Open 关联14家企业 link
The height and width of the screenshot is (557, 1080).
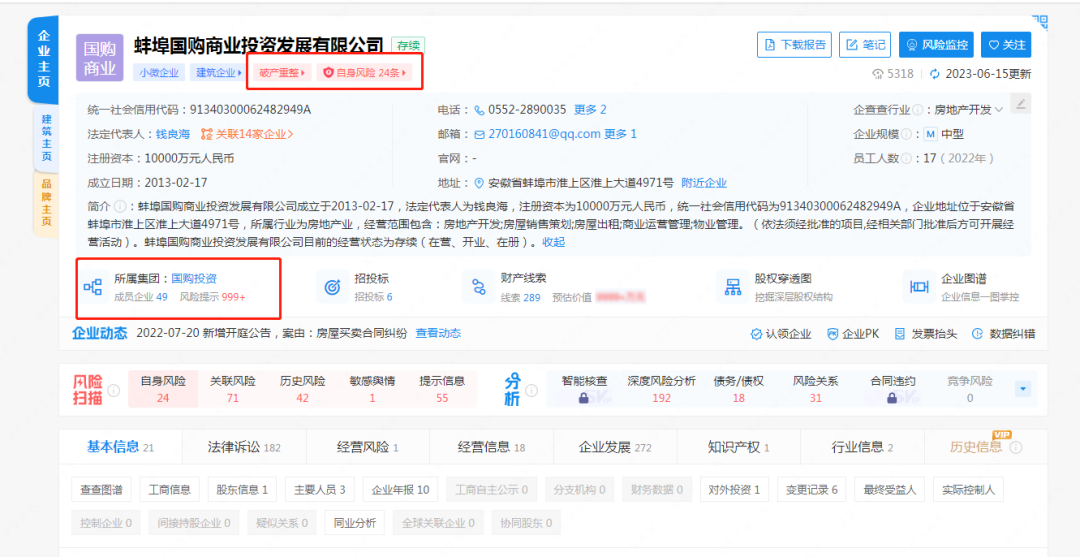click(x=247, y=134)
